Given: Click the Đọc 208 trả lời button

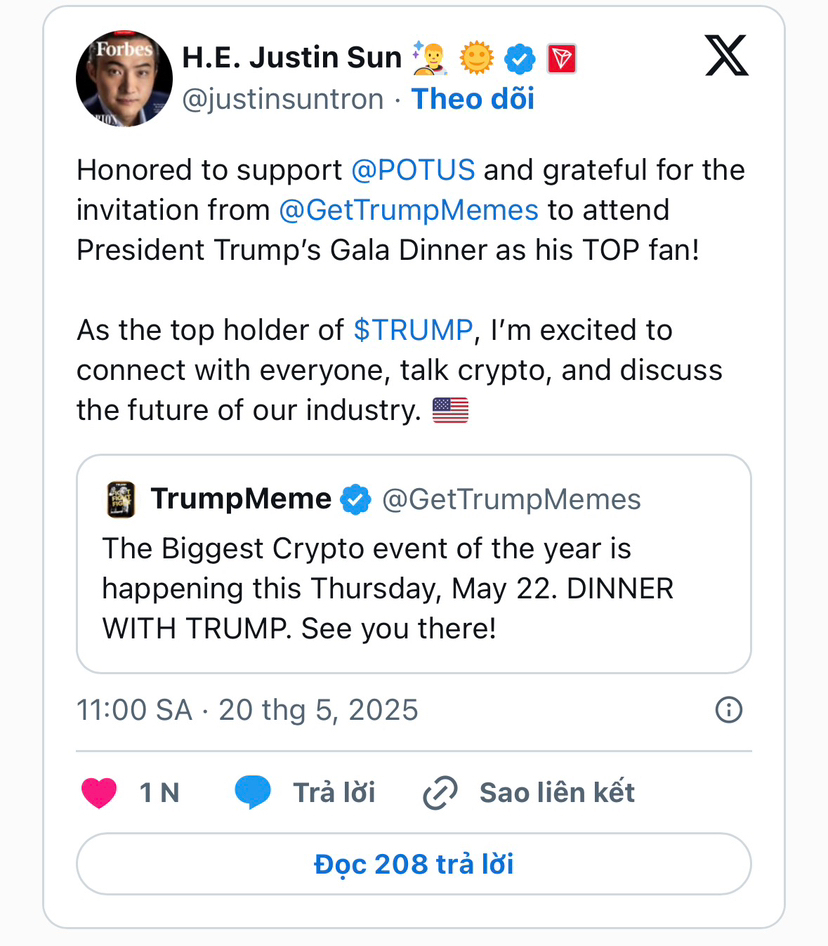Looking at the screenshot, I should point(413,864).
